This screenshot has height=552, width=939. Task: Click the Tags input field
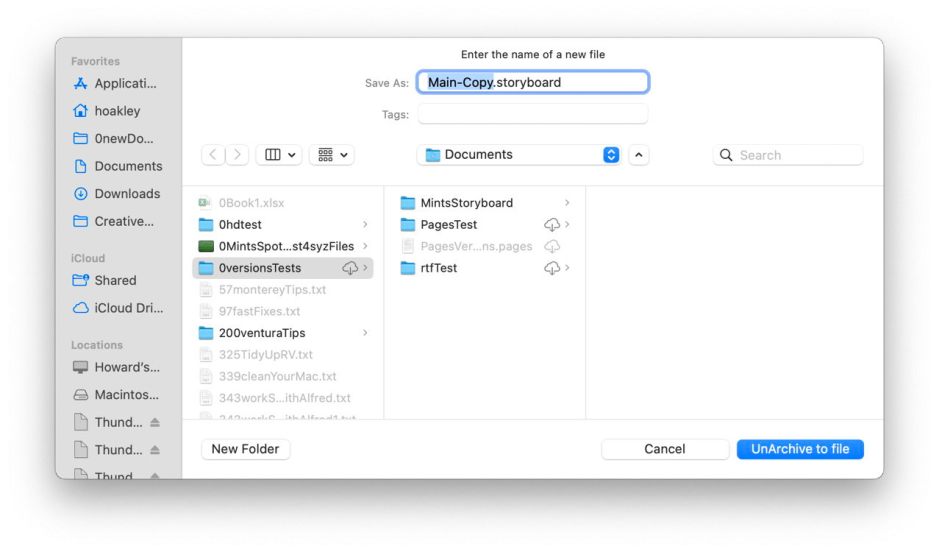[532, 114]
